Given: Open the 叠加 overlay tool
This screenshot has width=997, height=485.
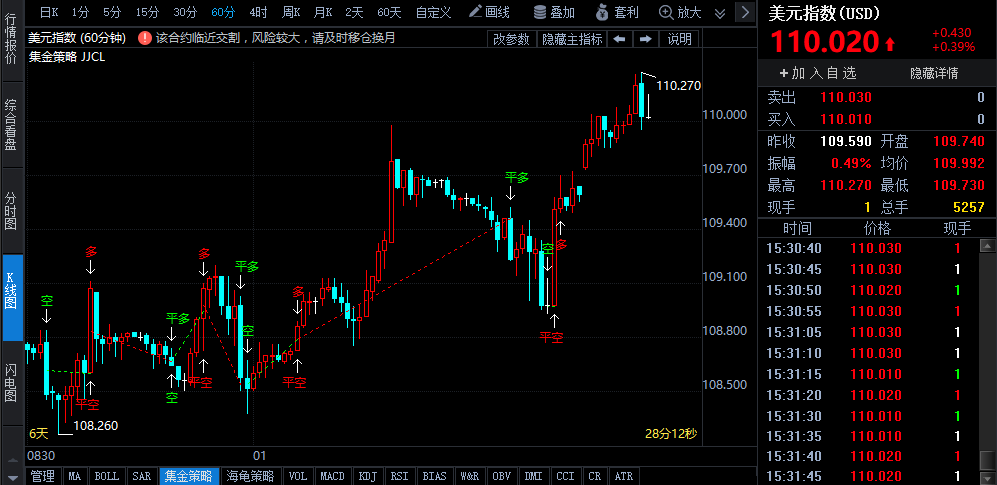Looking at the screenshot, I should point(554,11).
